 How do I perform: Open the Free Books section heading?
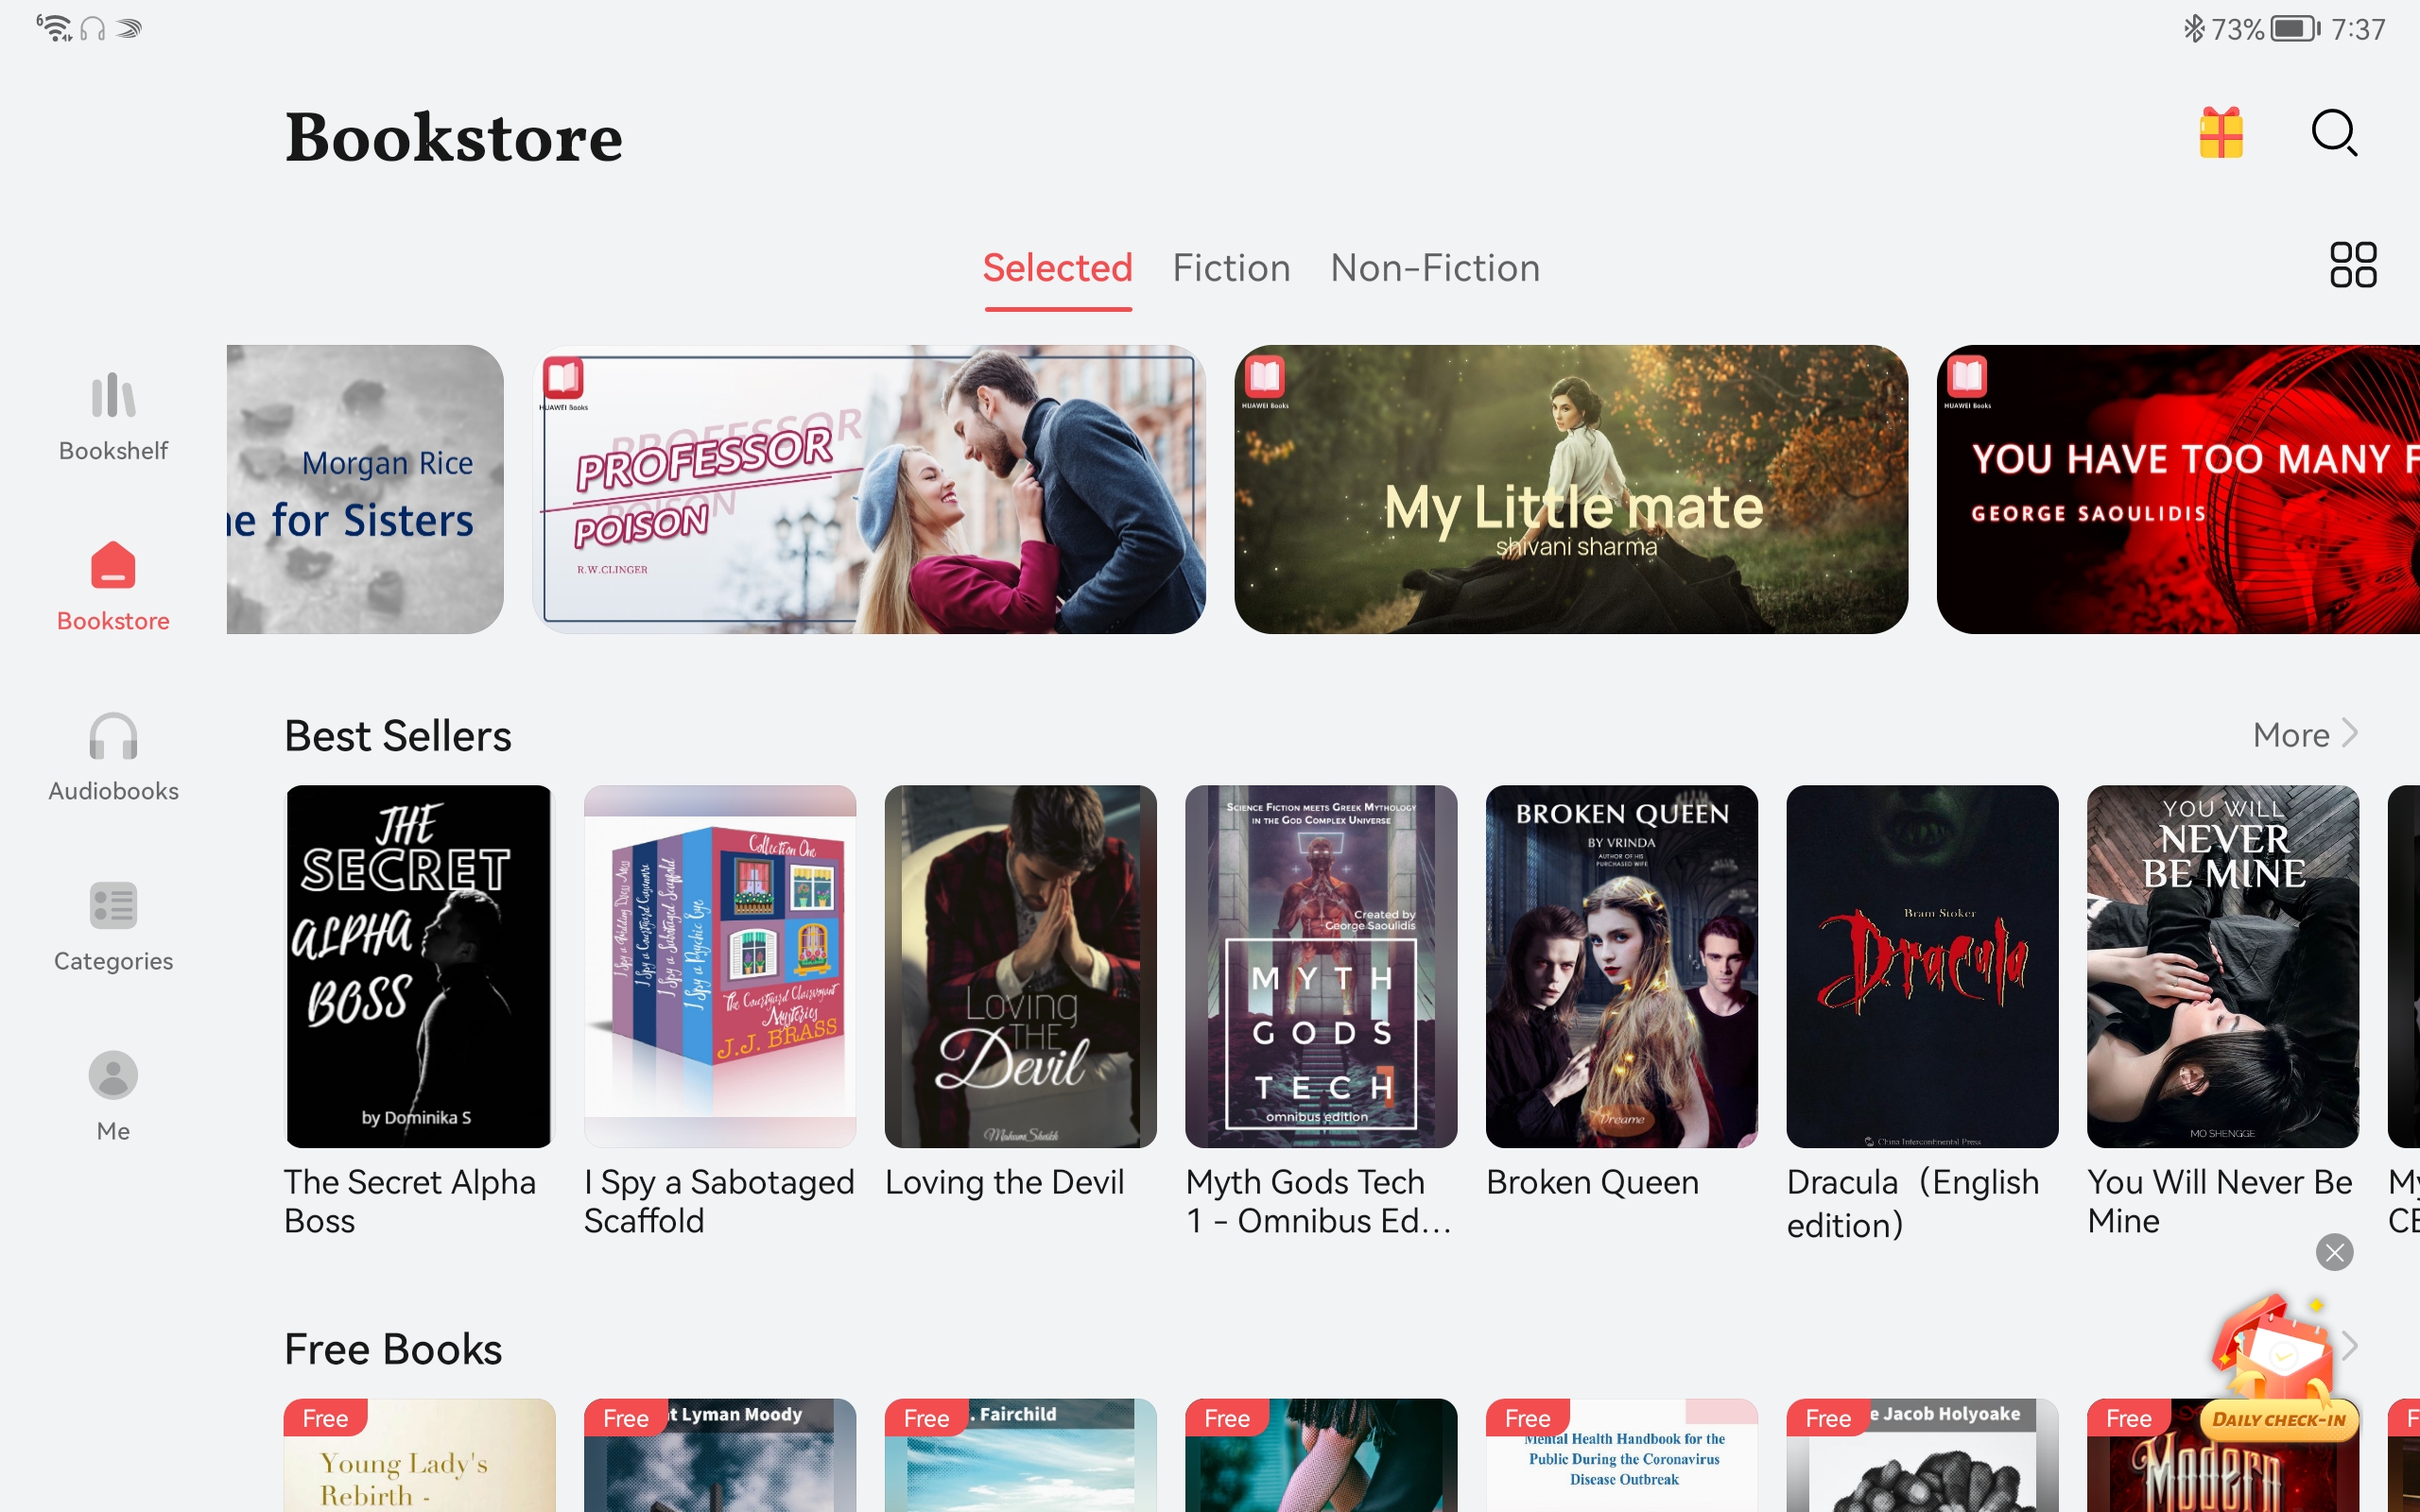(393, 1349)
